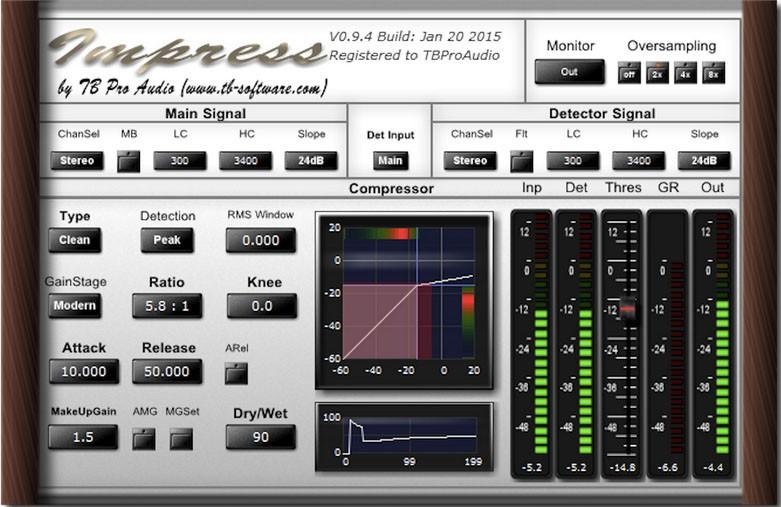Select 2x oversampling
This screenshot has height=507, width=781.
(x=657, y=73)
